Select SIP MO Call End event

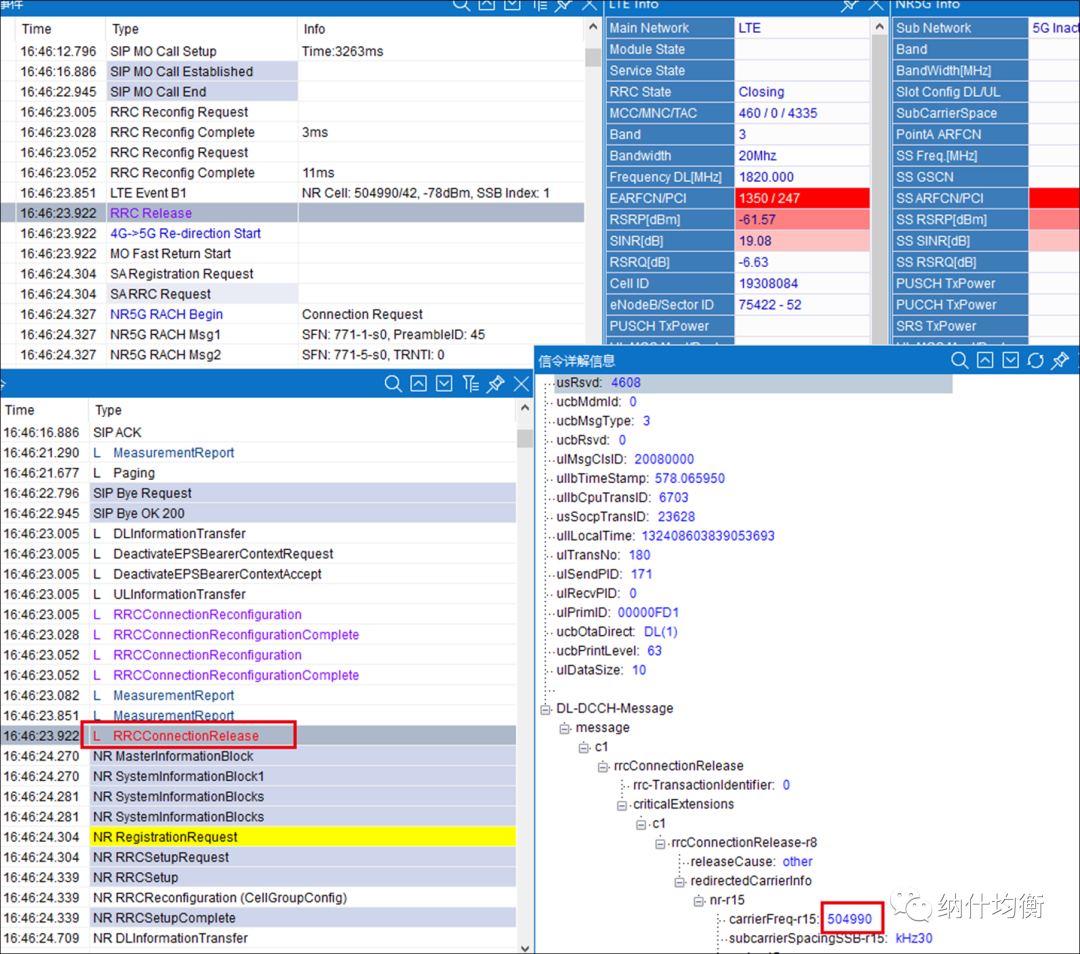tap(293, 92)
